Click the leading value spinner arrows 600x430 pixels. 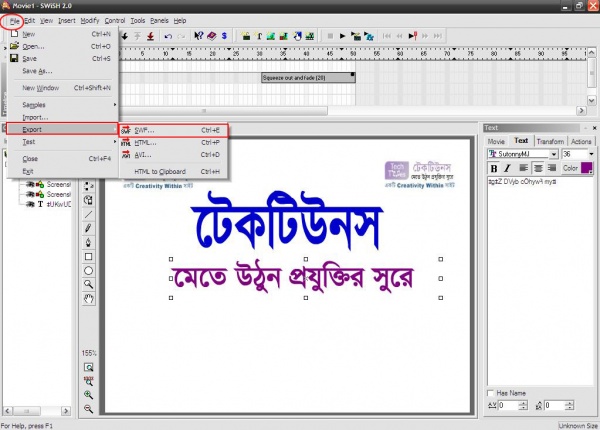point(570,405)
